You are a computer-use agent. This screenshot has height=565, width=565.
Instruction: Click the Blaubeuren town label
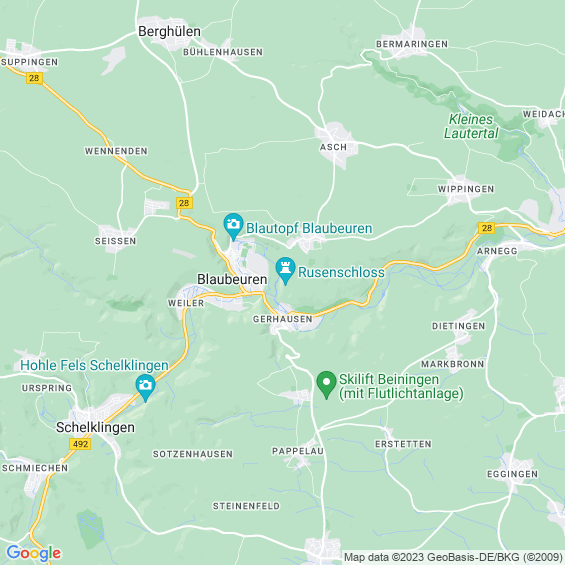[x=232, y=279]
